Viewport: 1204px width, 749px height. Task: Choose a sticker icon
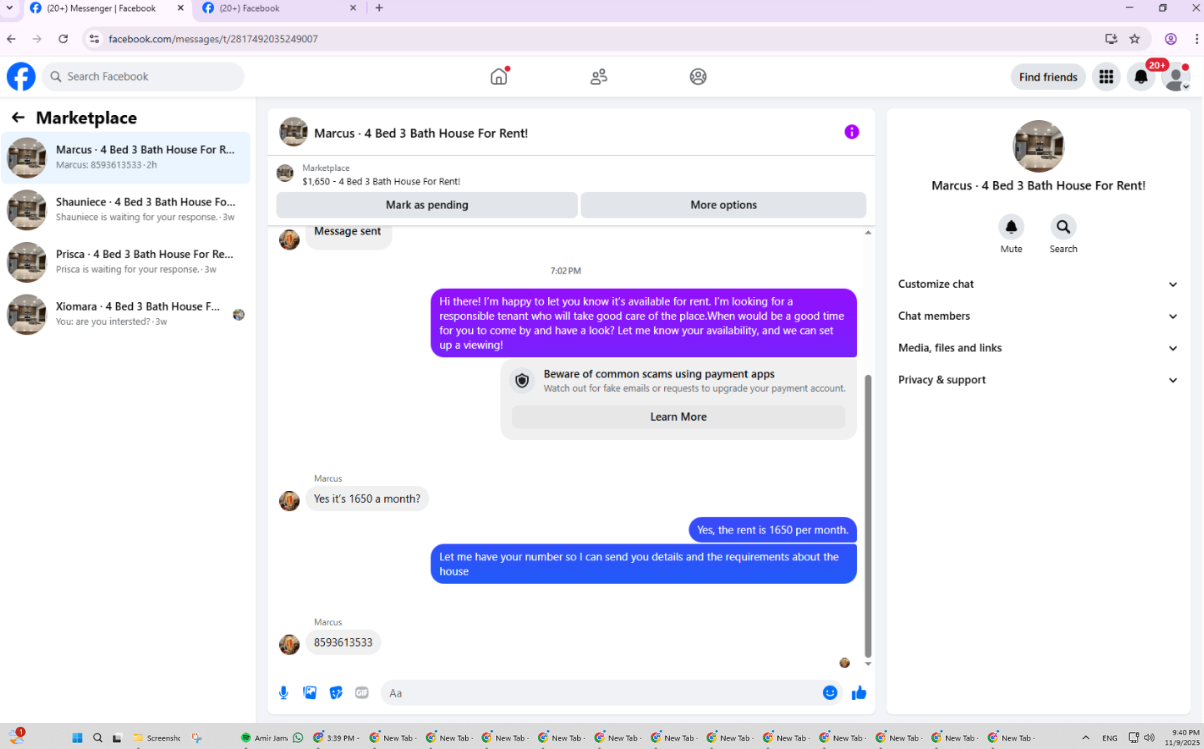coord(336,693)
